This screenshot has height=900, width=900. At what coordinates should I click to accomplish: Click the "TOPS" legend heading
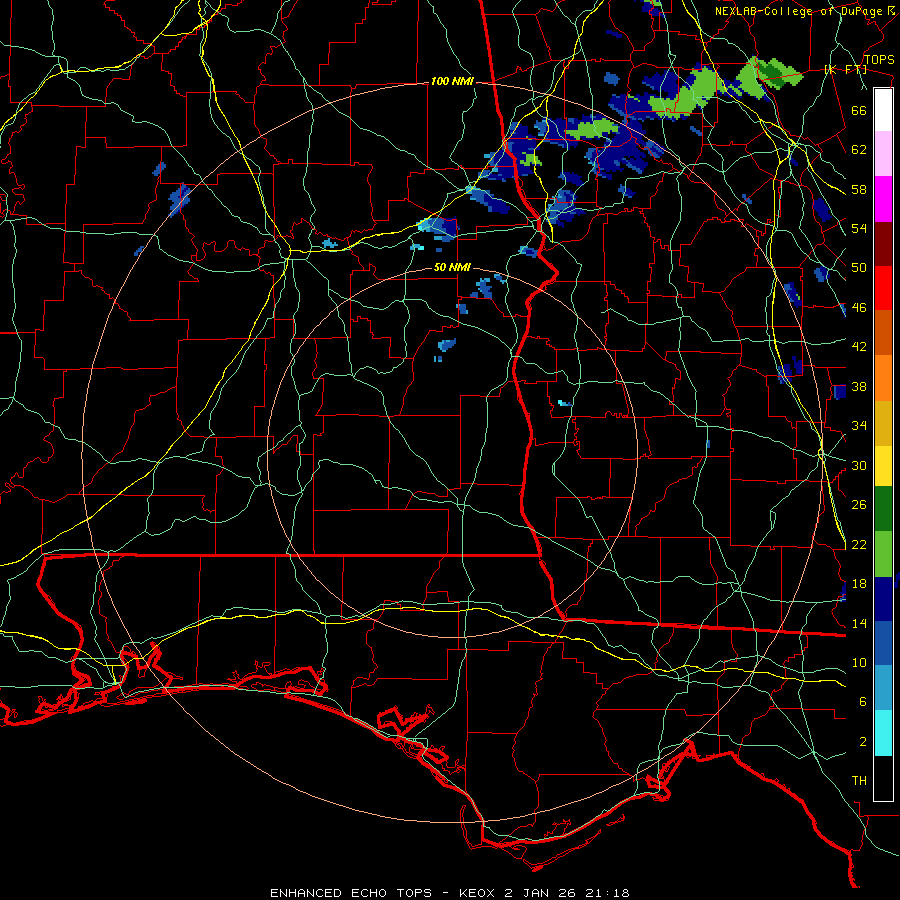coord(879,60)
